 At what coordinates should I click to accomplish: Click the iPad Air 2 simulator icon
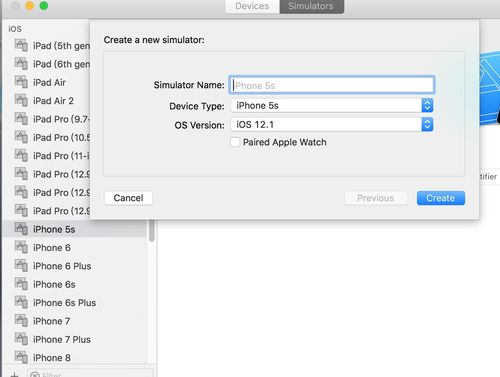coord(21,100)
